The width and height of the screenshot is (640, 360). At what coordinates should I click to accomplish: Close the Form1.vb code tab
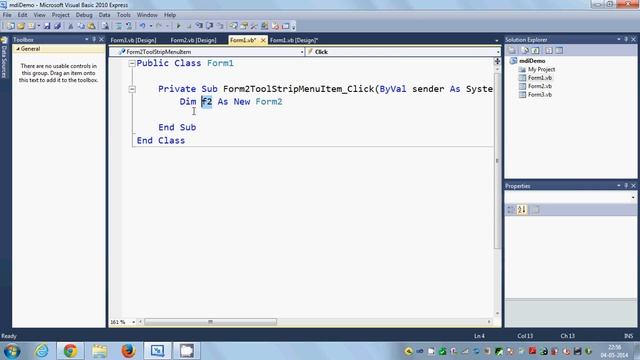tap(263, 40)
